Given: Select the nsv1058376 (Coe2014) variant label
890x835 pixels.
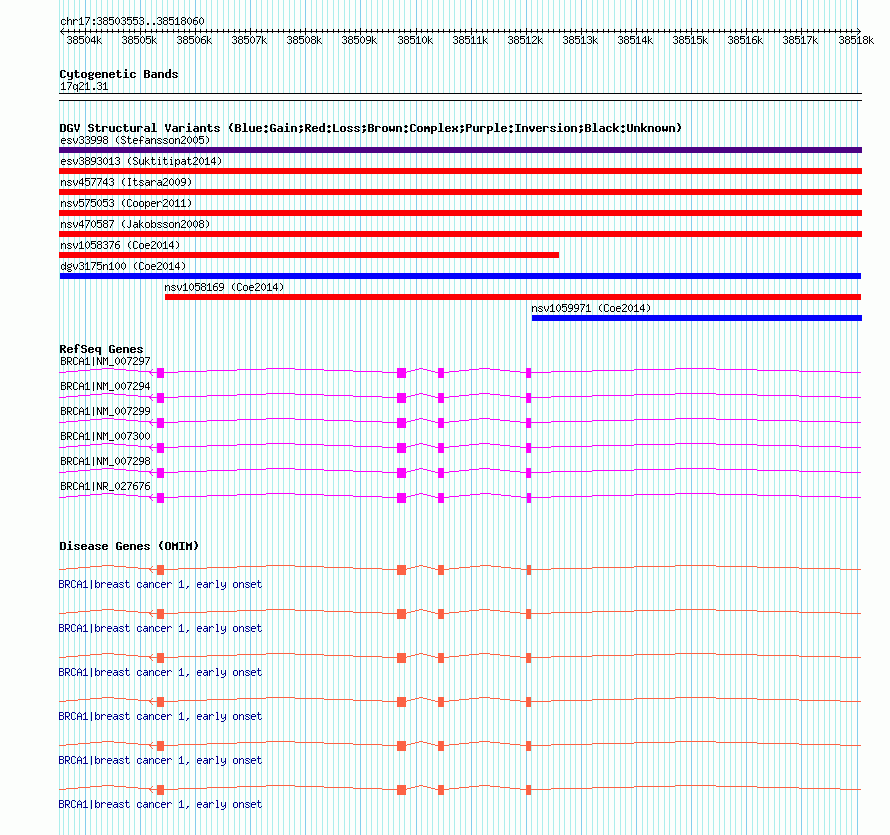Looking at the screenshot, I should pyautogui.click(x=120, y=245).
